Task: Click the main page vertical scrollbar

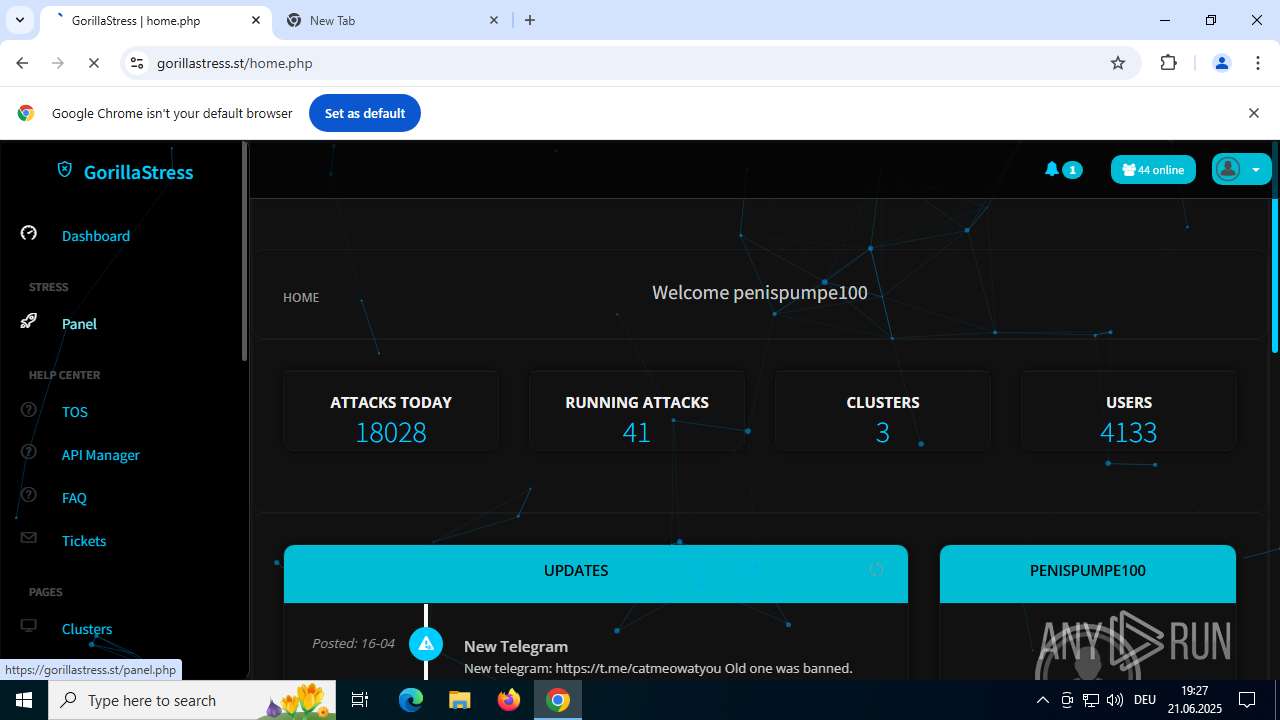Action: point(1275,275)
